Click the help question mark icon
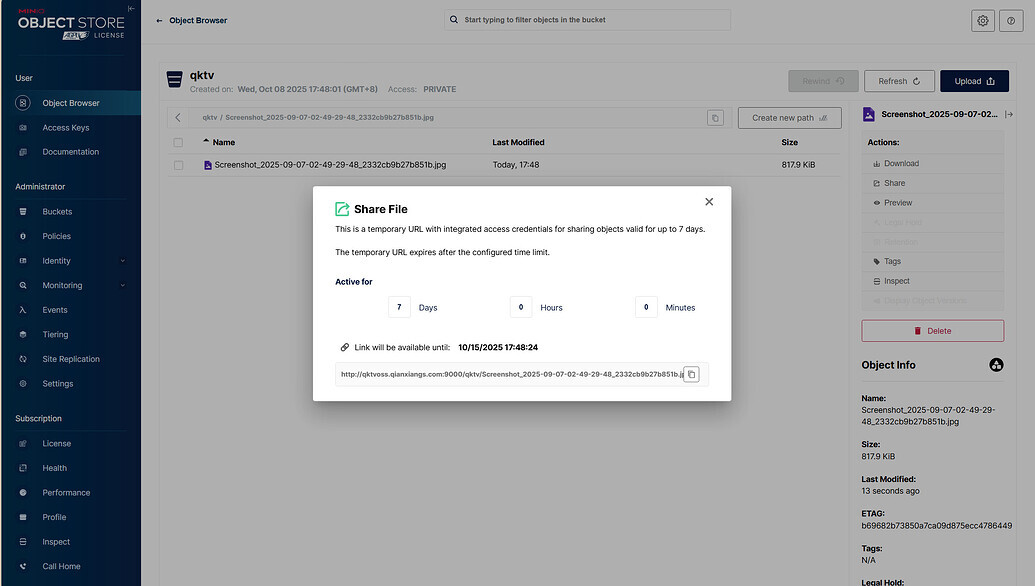Viewport: 1035px width, 586px height. pyautogui.click(x=1011, y=20)
